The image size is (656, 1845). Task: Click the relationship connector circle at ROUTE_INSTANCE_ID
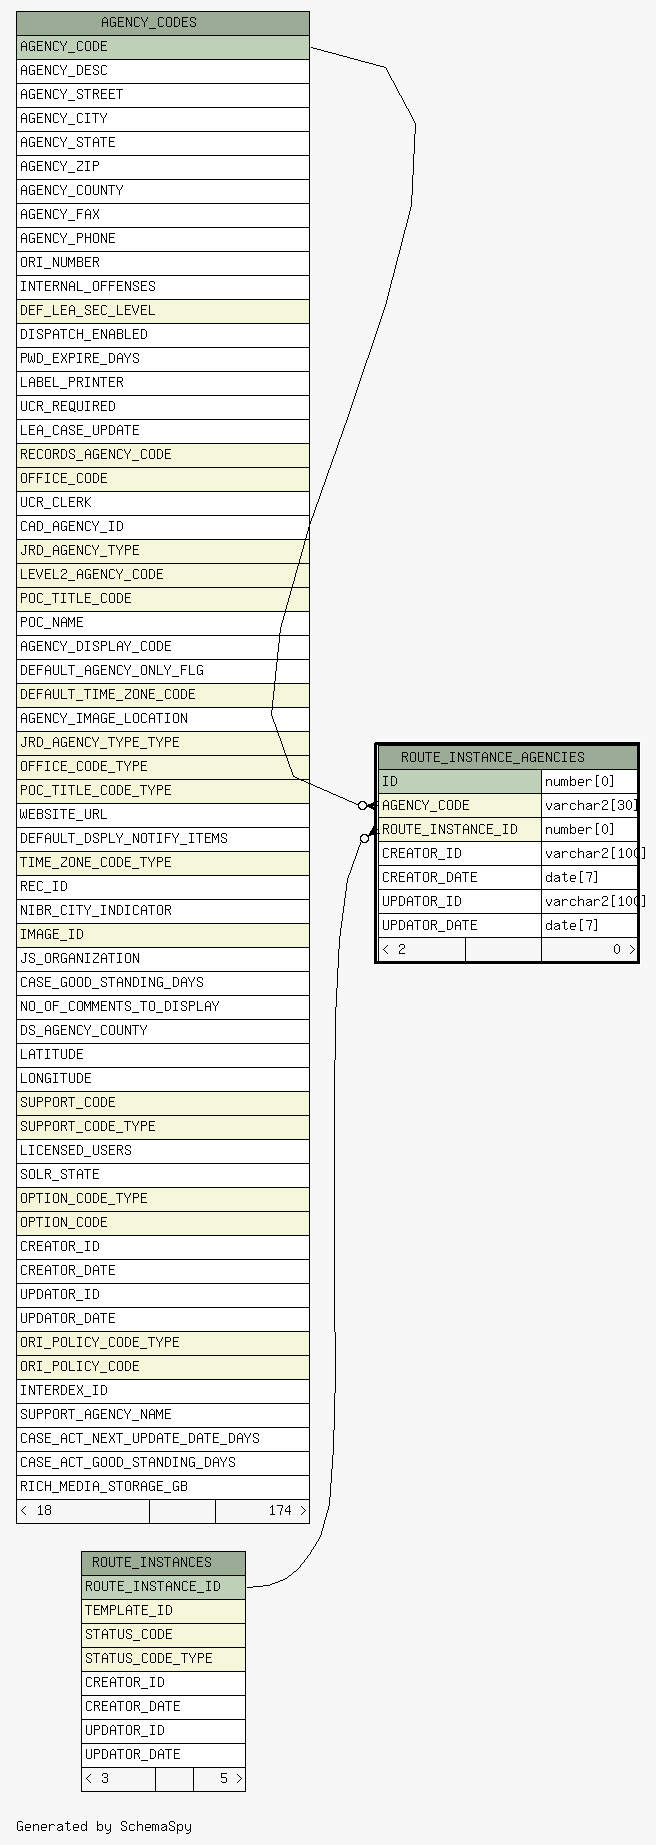[x=364, y=839]
